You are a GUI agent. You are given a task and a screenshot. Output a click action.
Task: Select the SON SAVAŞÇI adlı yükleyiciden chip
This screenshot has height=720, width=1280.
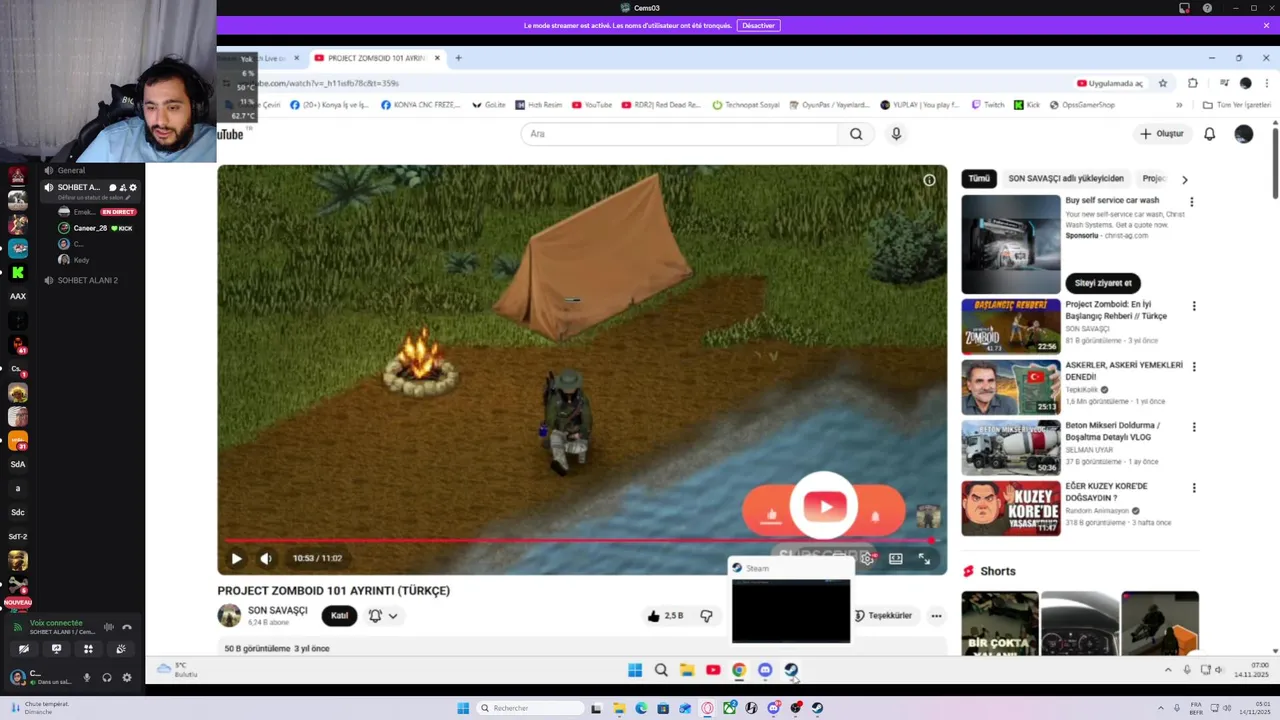[1066, 179]
